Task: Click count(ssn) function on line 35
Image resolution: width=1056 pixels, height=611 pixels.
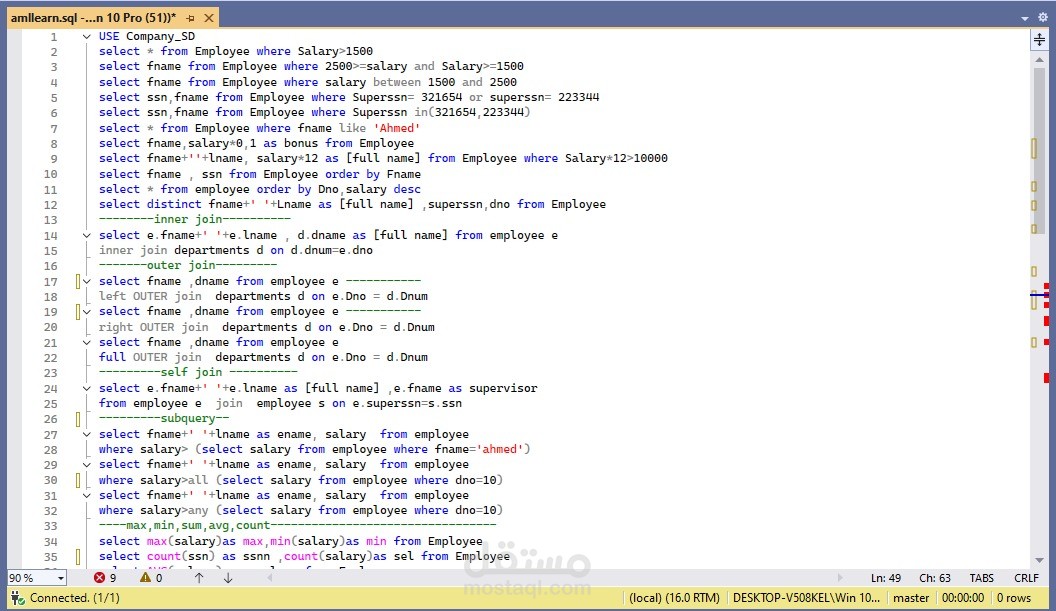Action: click(x=181, y=556)
